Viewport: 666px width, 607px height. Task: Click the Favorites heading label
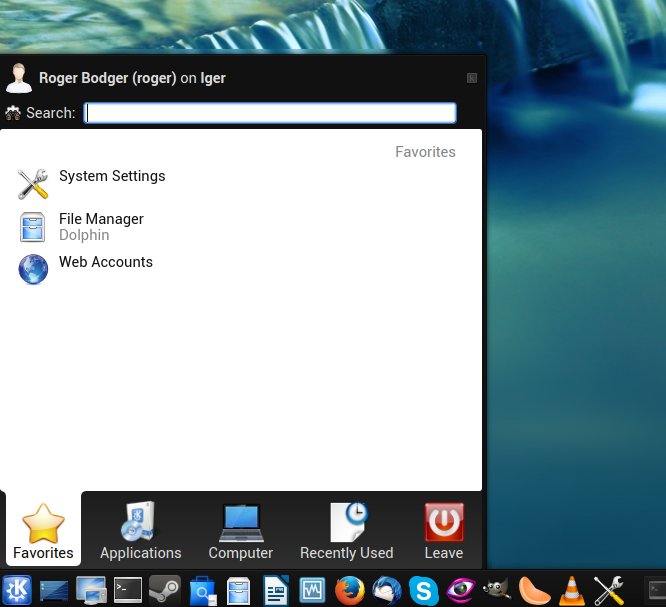[x=425, y=152]
